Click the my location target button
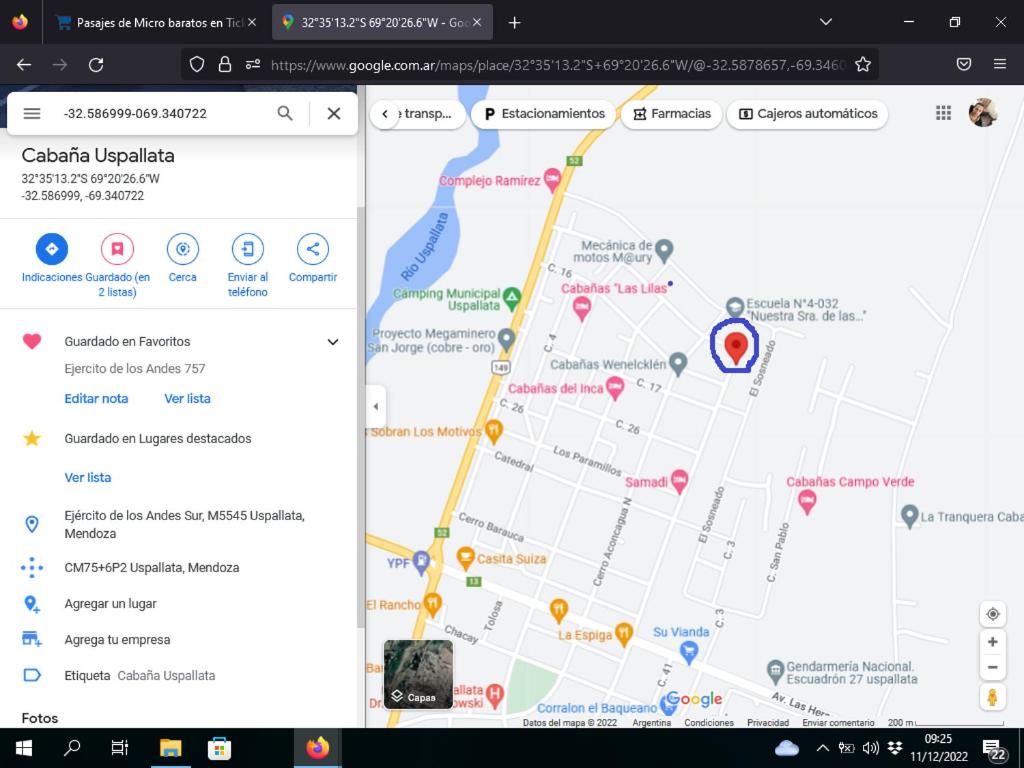This screenshot has height=768, width=1024. (x=993, y=614)
